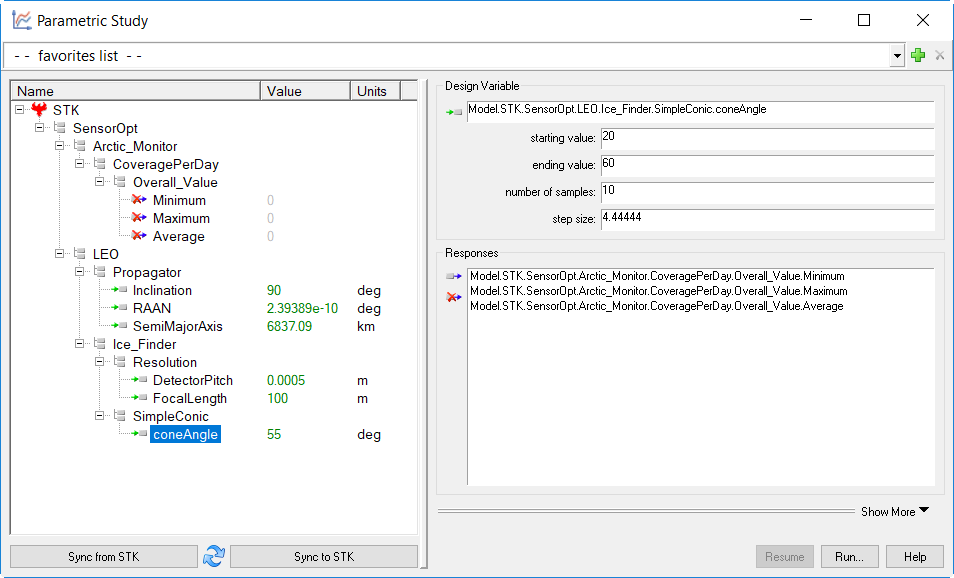Click the green plus add-favorite icon

(918, 56)
